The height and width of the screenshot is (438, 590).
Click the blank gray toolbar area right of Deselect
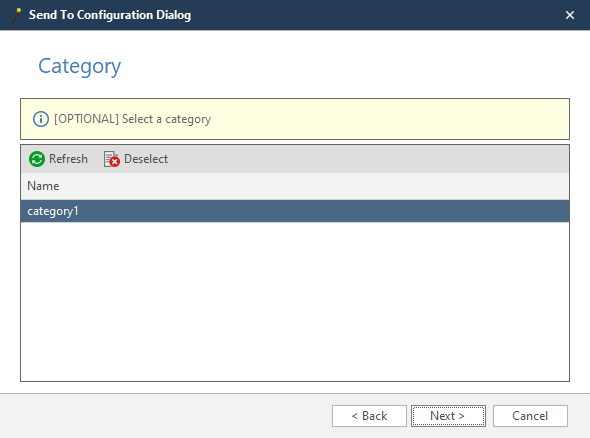click(369, 159)
